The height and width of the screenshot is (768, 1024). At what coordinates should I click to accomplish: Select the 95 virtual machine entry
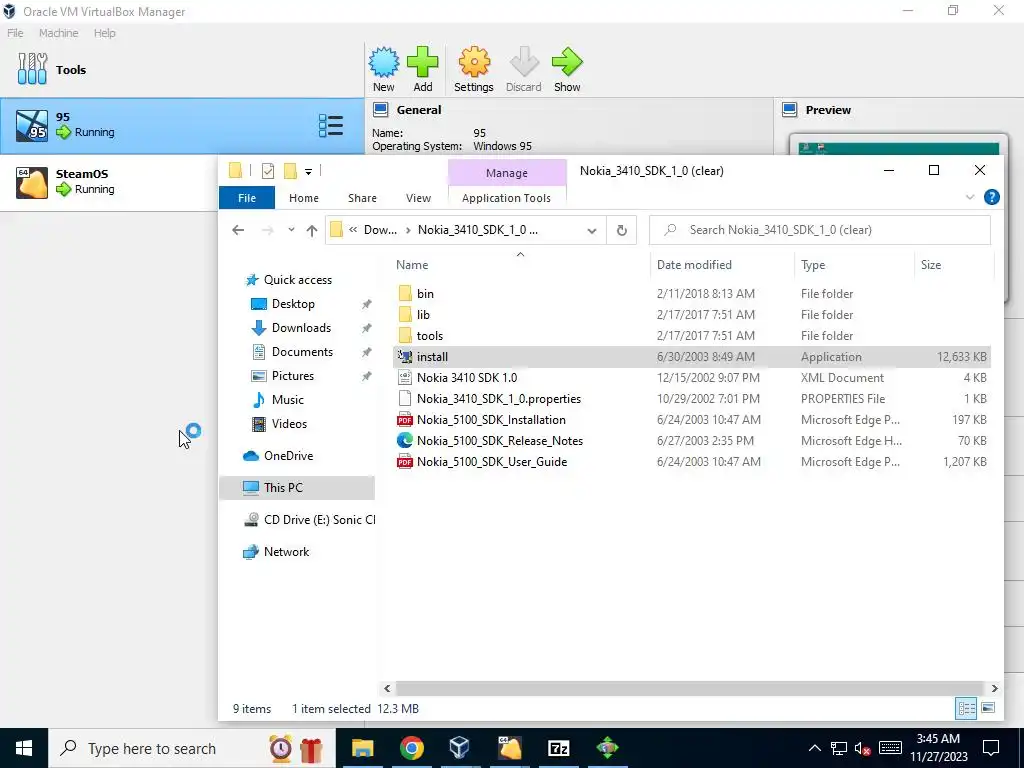point(182,126)
